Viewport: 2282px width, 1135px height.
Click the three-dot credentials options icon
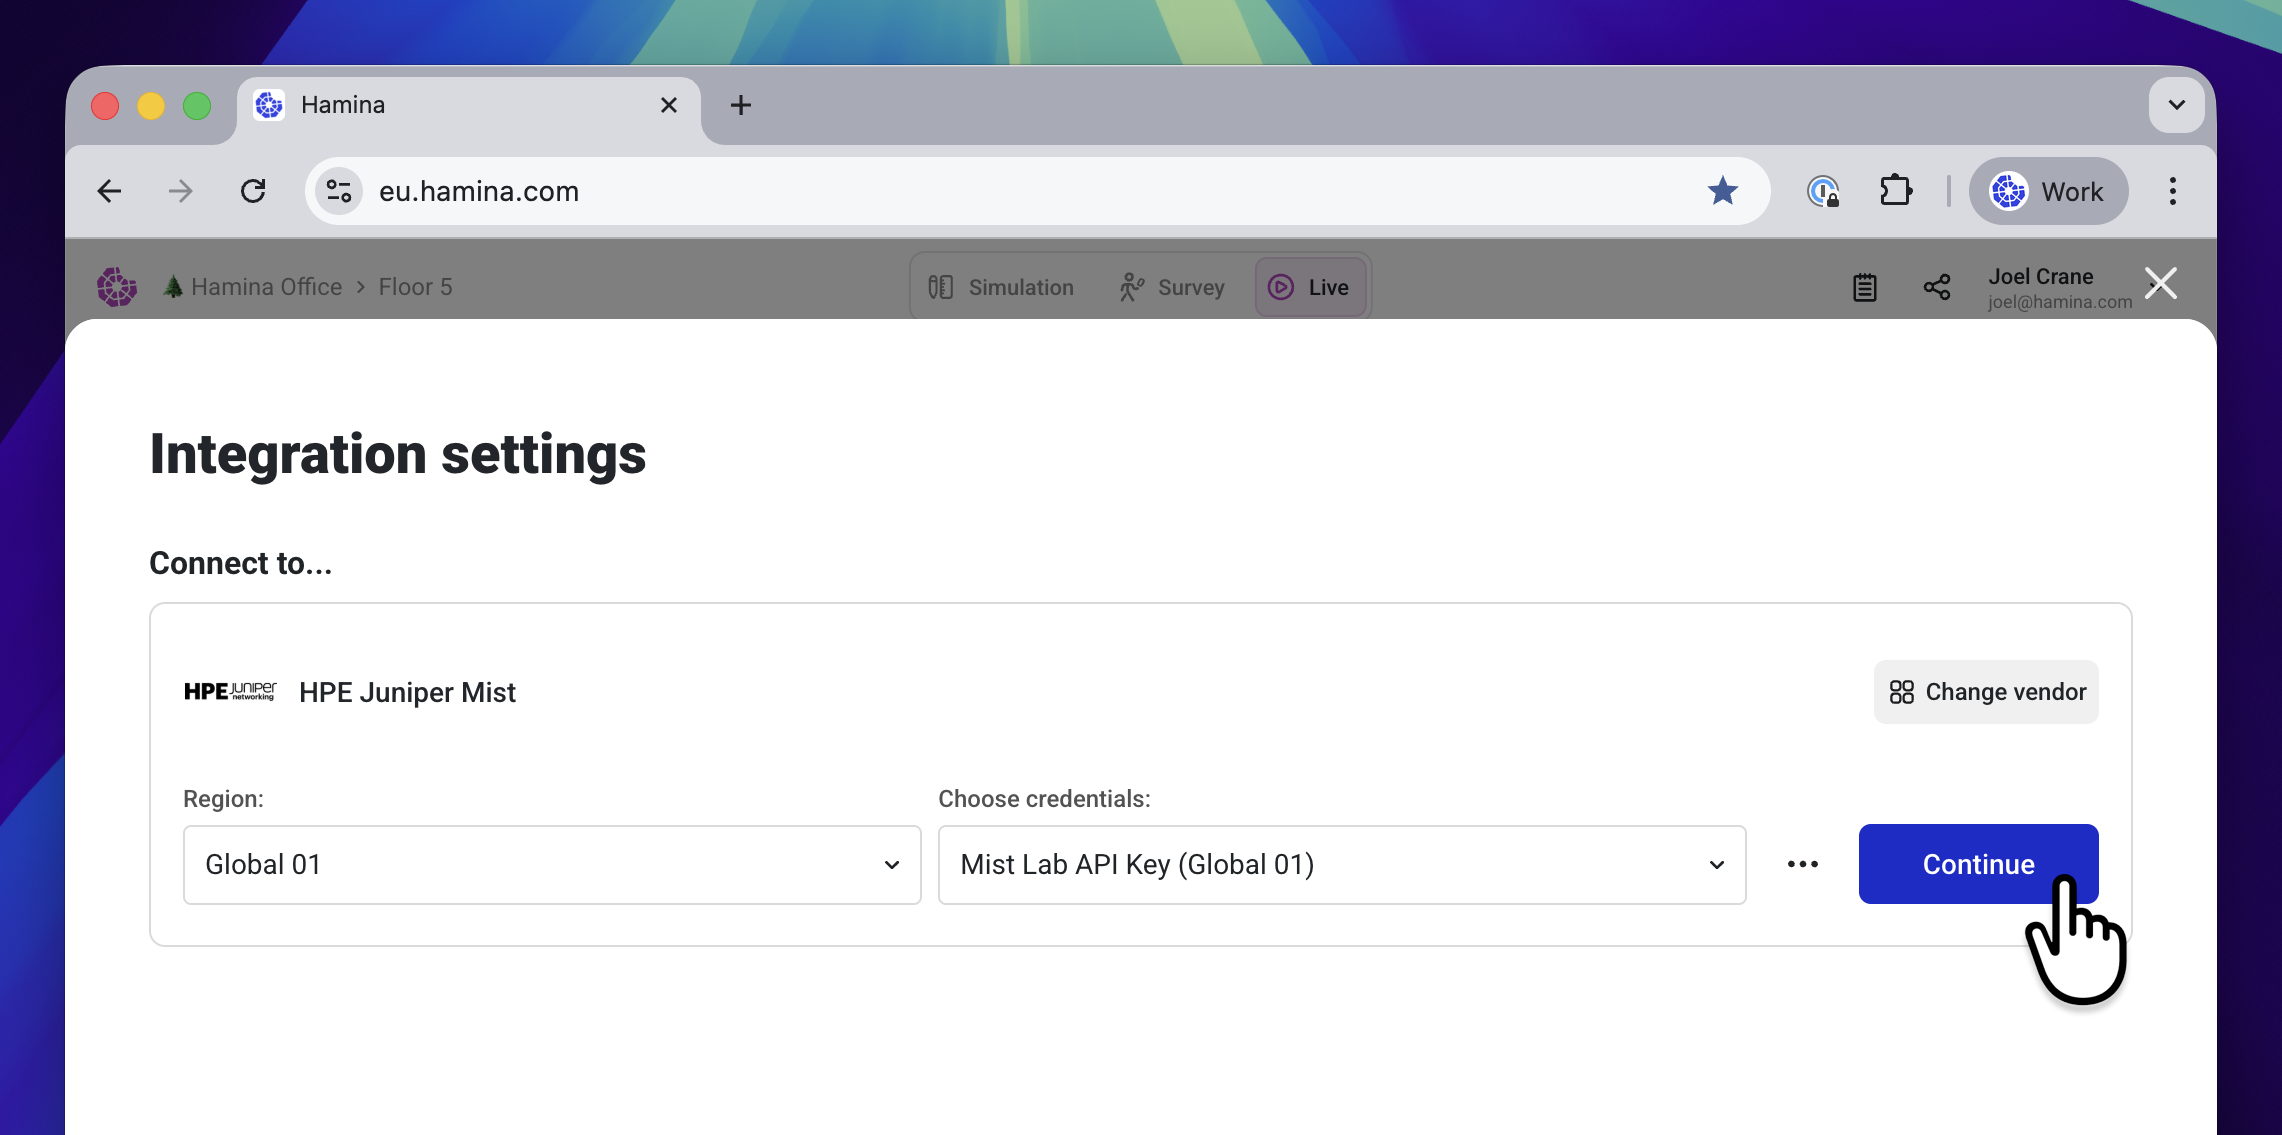point(1802,864)
